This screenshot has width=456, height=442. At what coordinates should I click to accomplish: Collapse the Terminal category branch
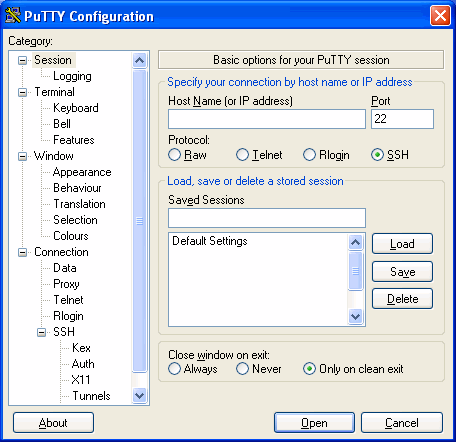tap(22, 92)
